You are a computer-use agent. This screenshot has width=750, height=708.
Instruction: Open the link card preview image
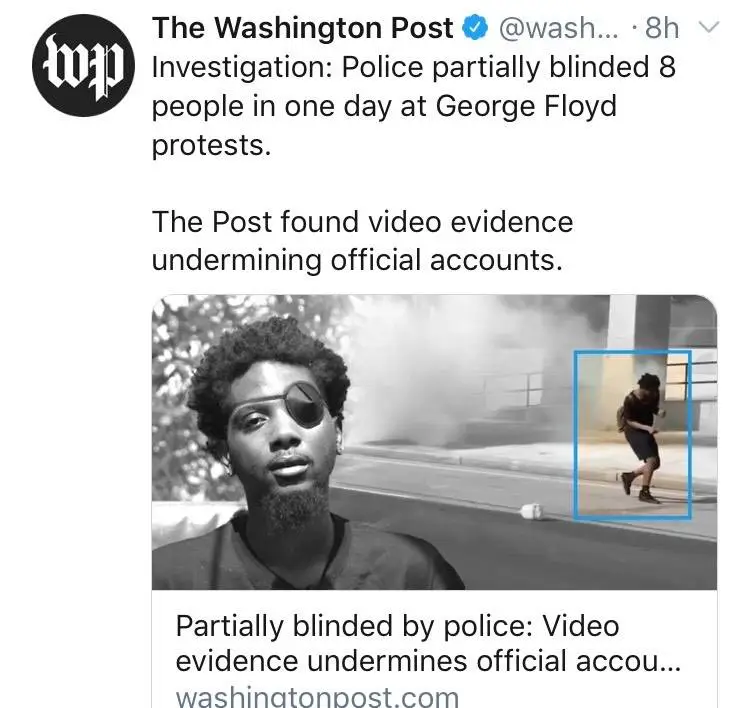click(434, 442)
